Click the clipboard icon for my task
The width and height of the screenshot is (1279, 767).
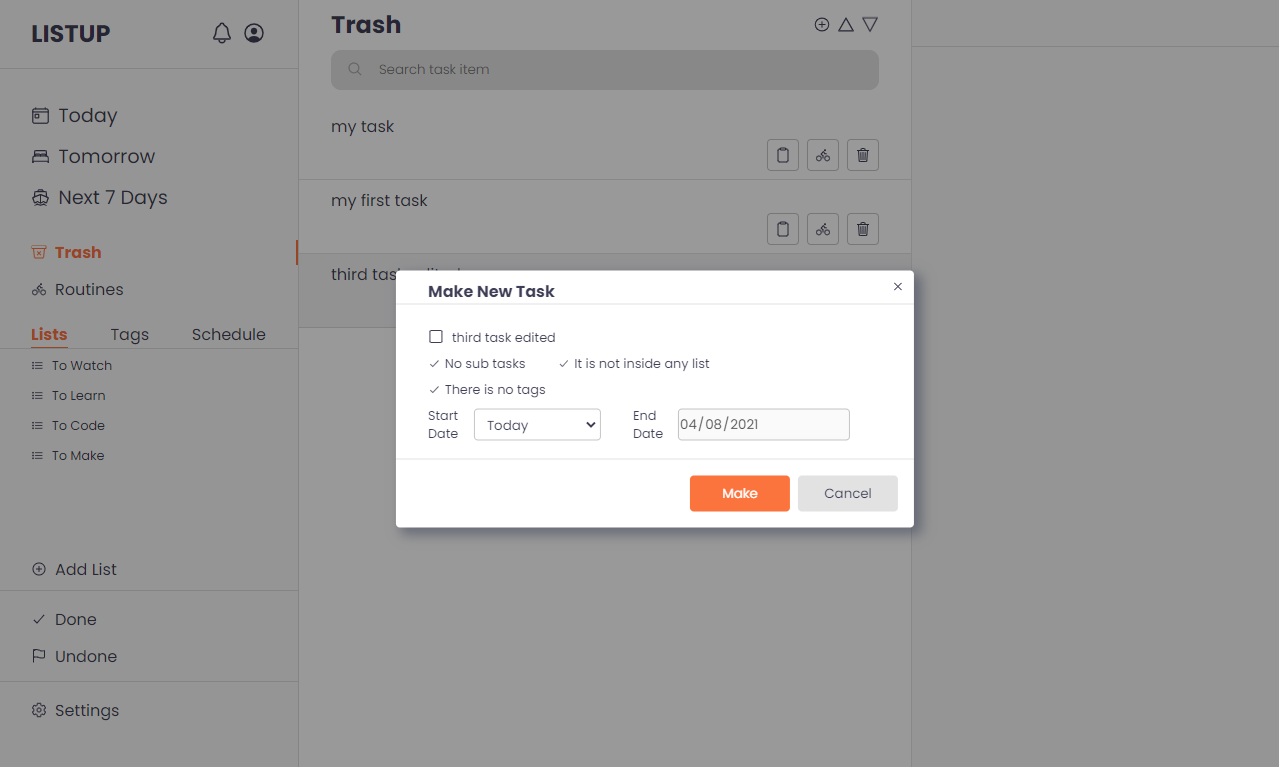pos(783,155)
